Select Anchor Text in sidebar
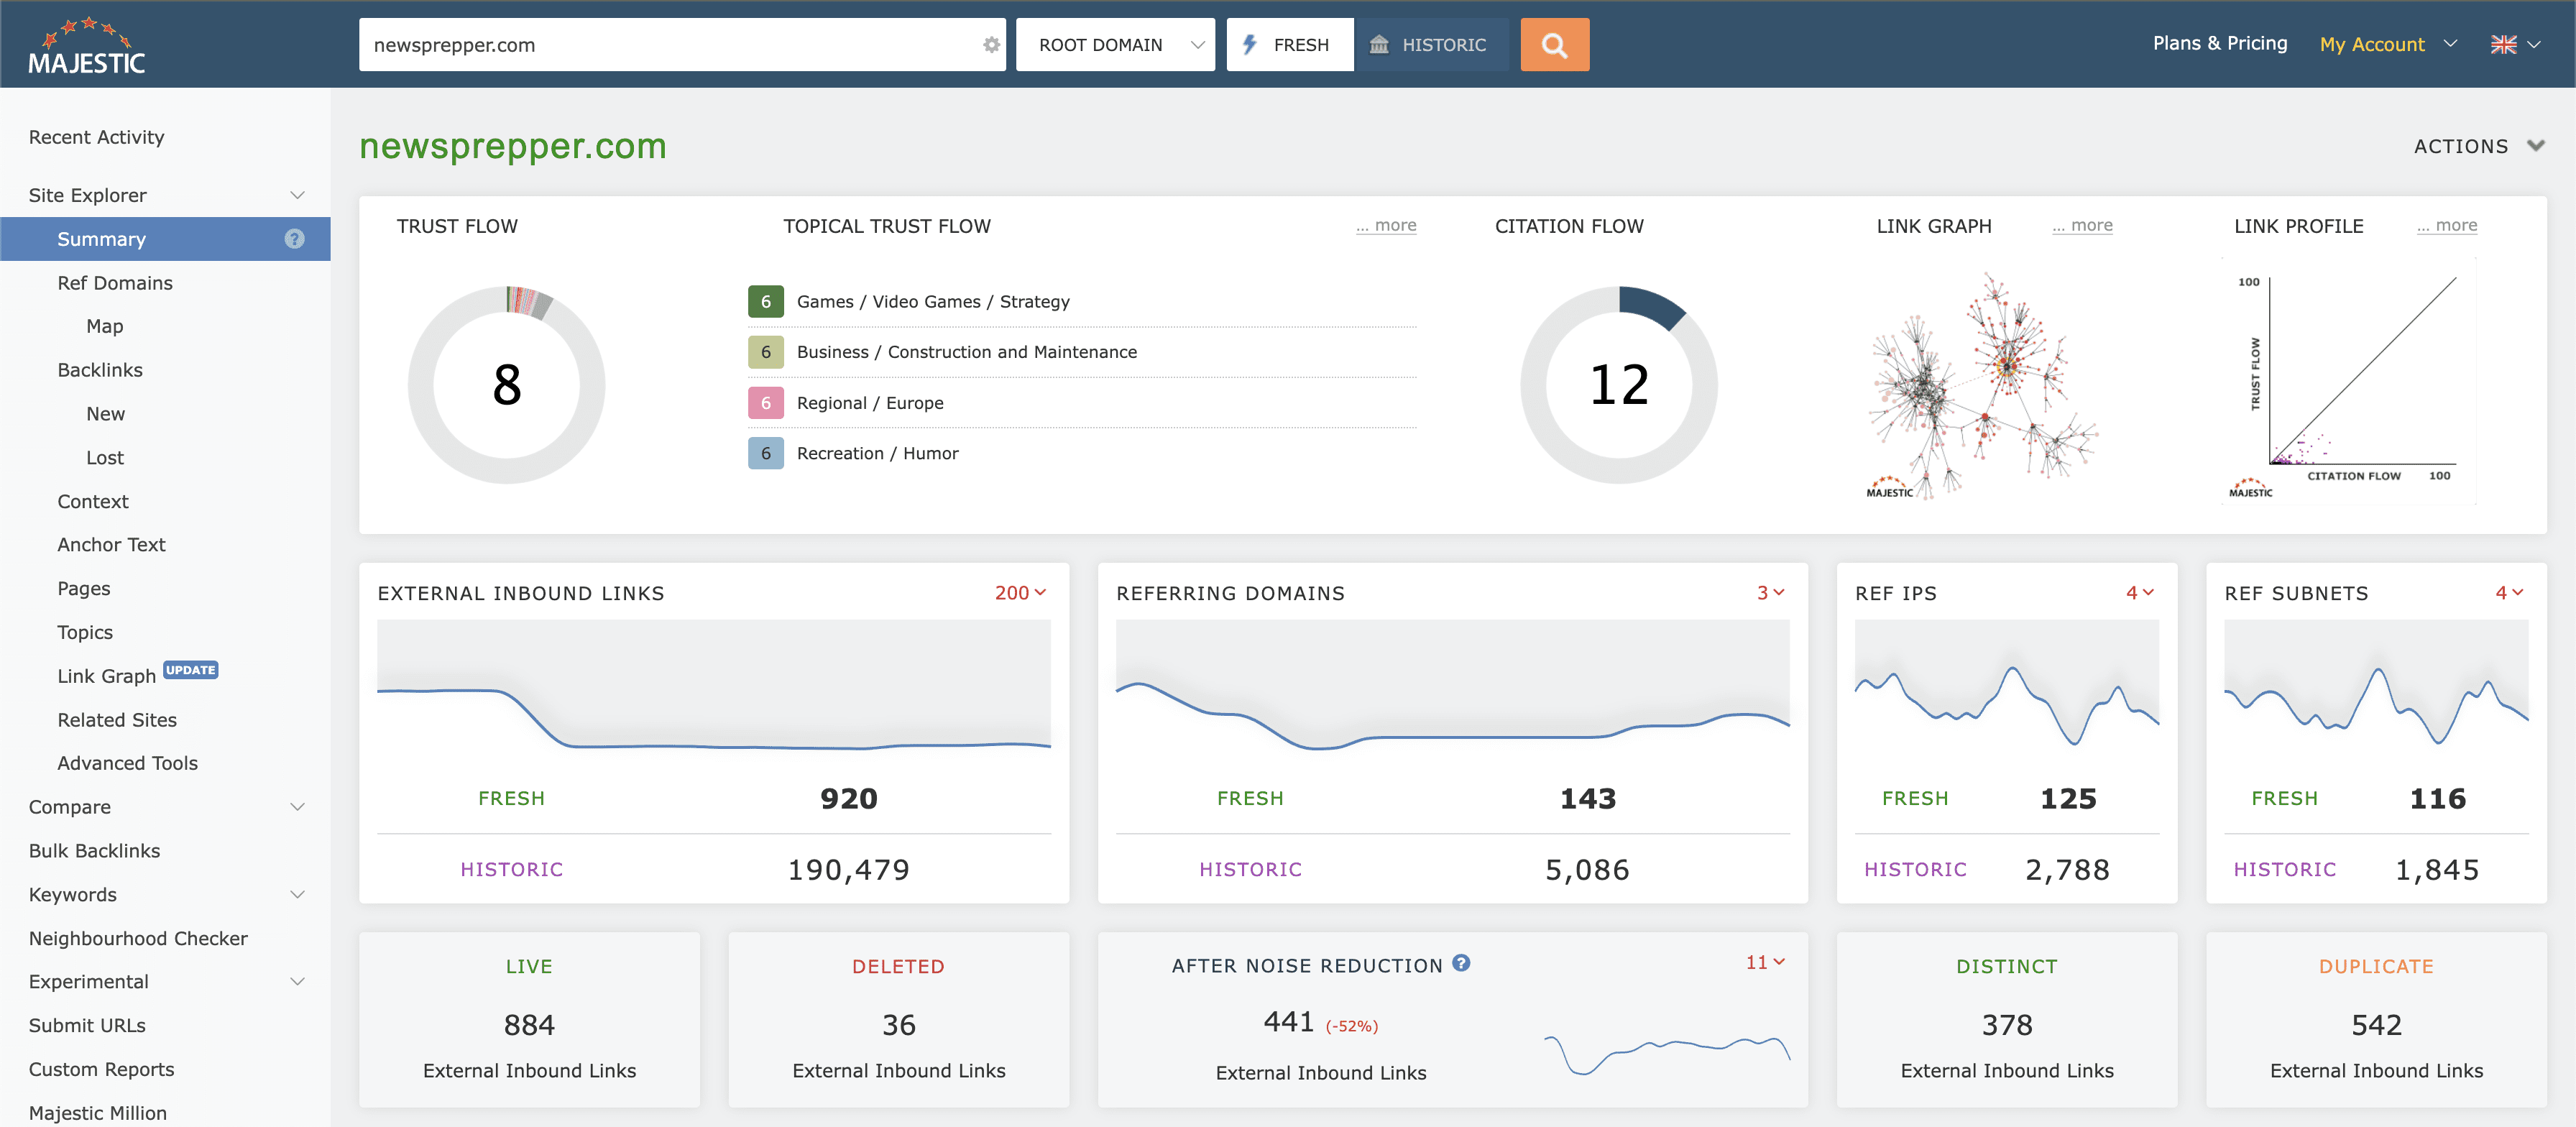The image size is (2576, 1127). coord(111,545)
